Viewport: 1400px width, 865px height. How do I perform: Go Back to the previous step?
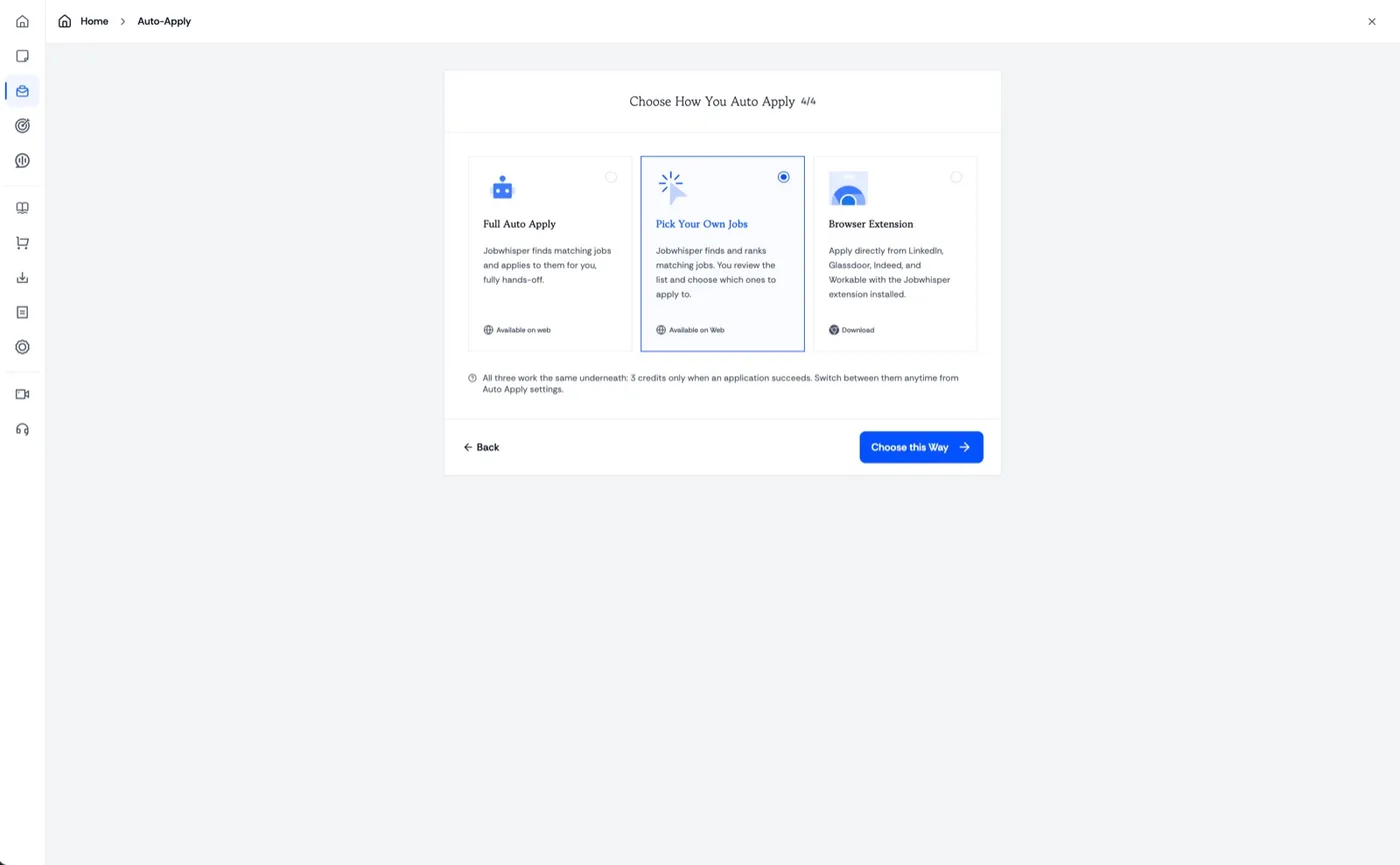pyautogui.click(x=481, y=447)
